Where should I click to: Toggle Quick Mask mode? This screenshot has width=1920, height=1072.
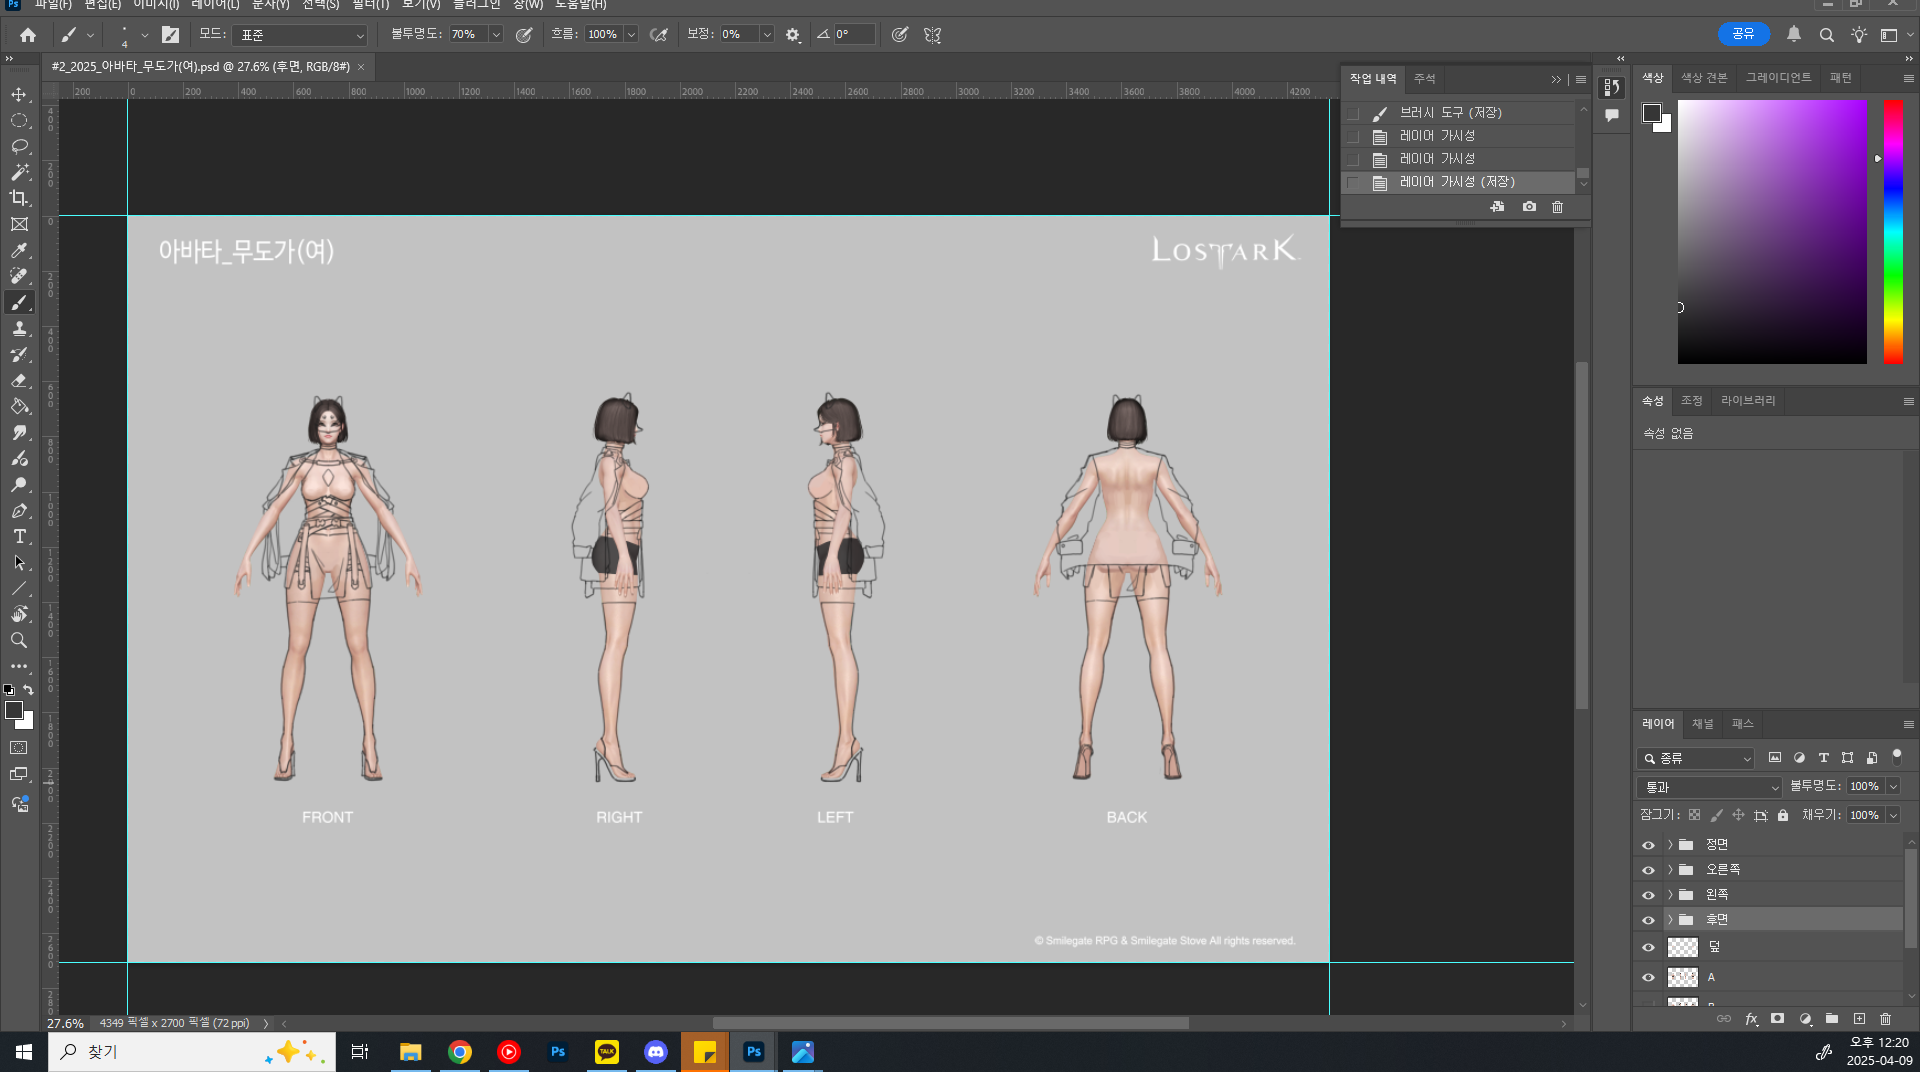pyautogui.click(x=19, y=747)
